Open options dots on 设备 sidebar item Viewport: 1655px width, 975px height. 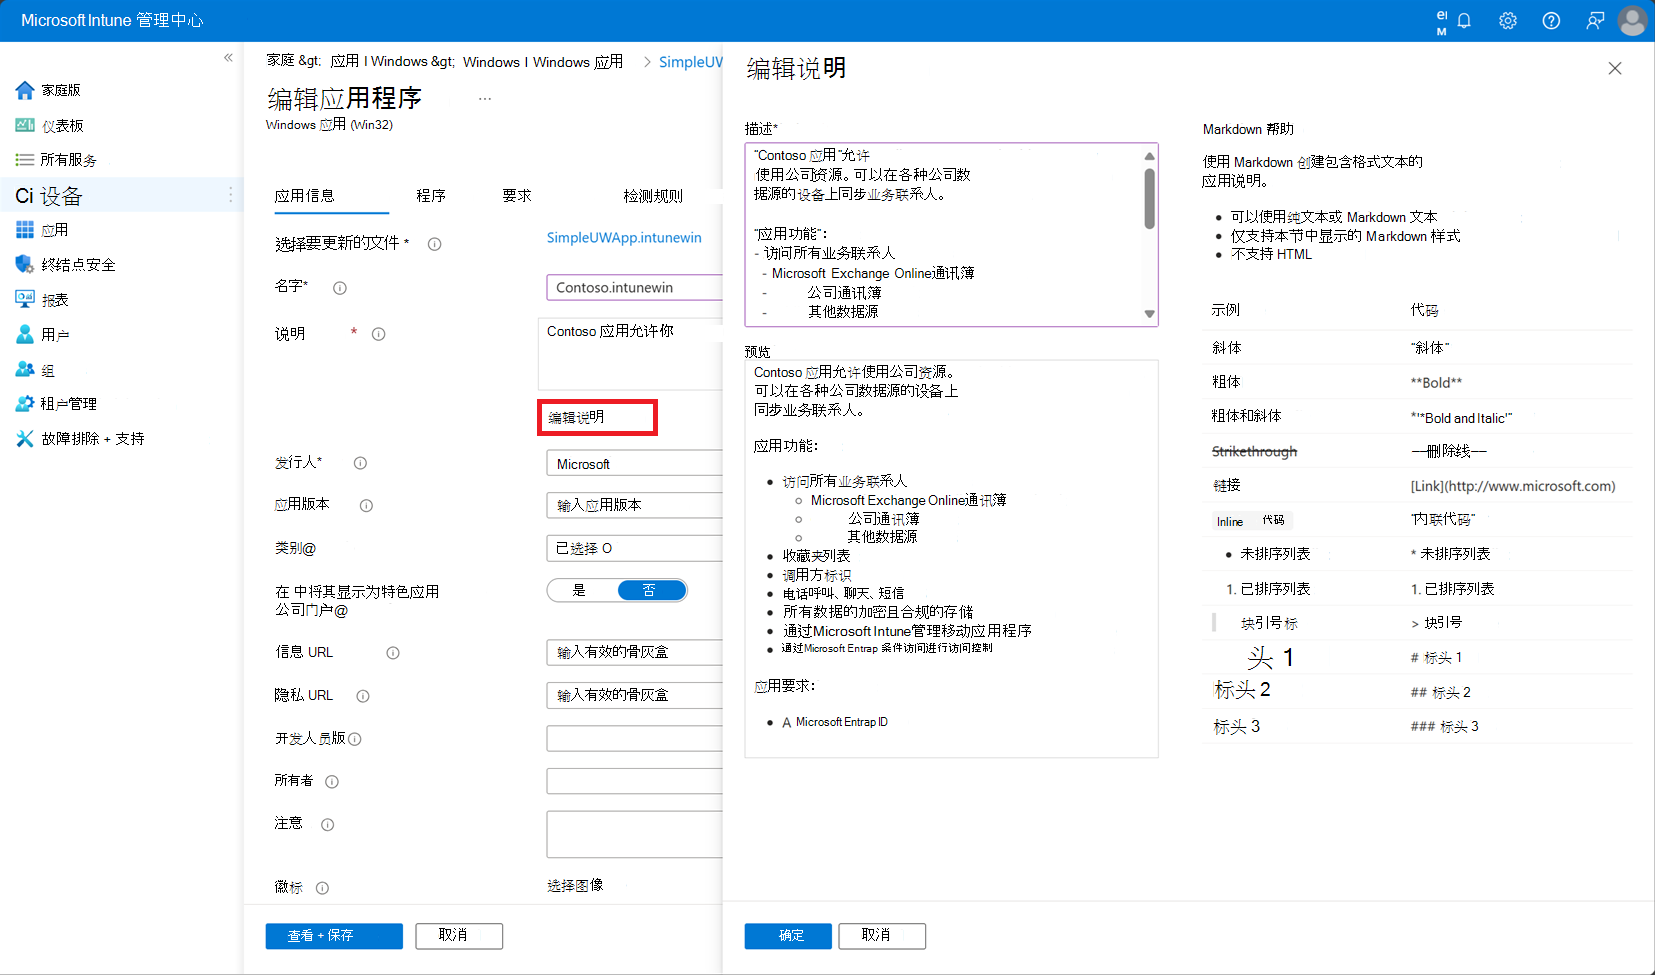tap(231, 195)
